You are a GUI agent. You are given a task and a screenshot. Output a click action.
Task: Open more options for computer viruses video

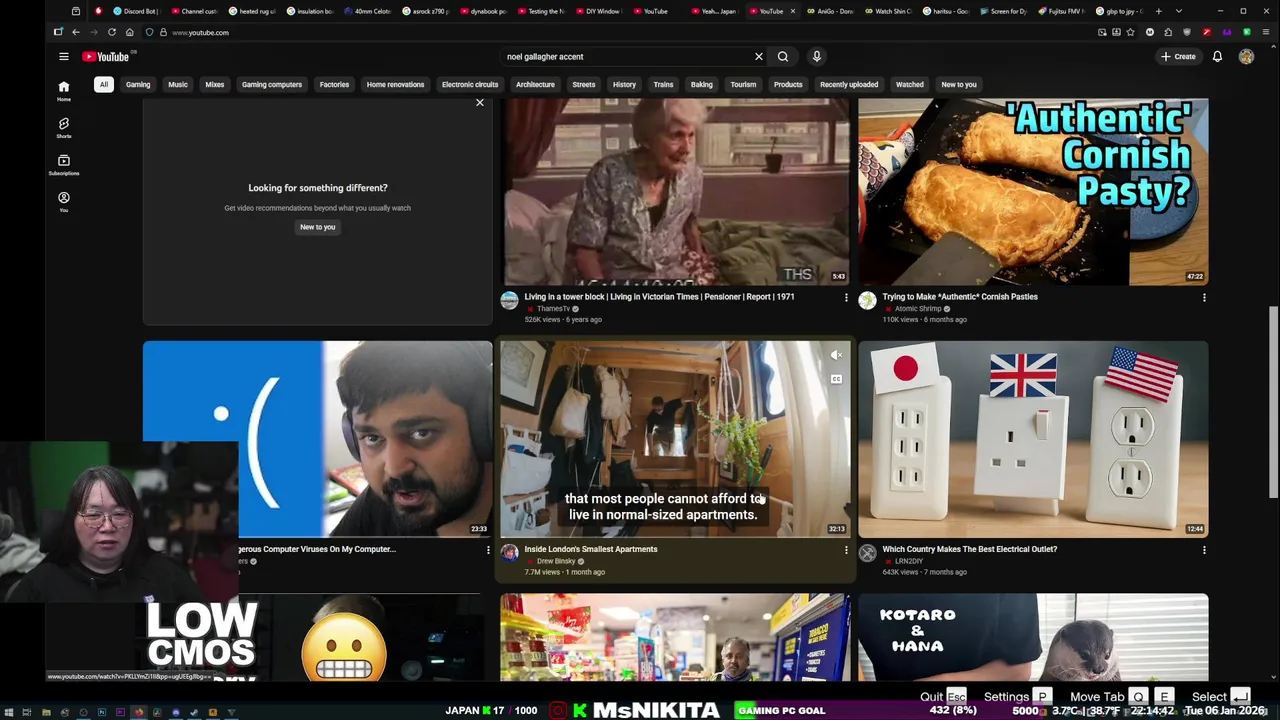pyautogui.click(x=488, y=549)
